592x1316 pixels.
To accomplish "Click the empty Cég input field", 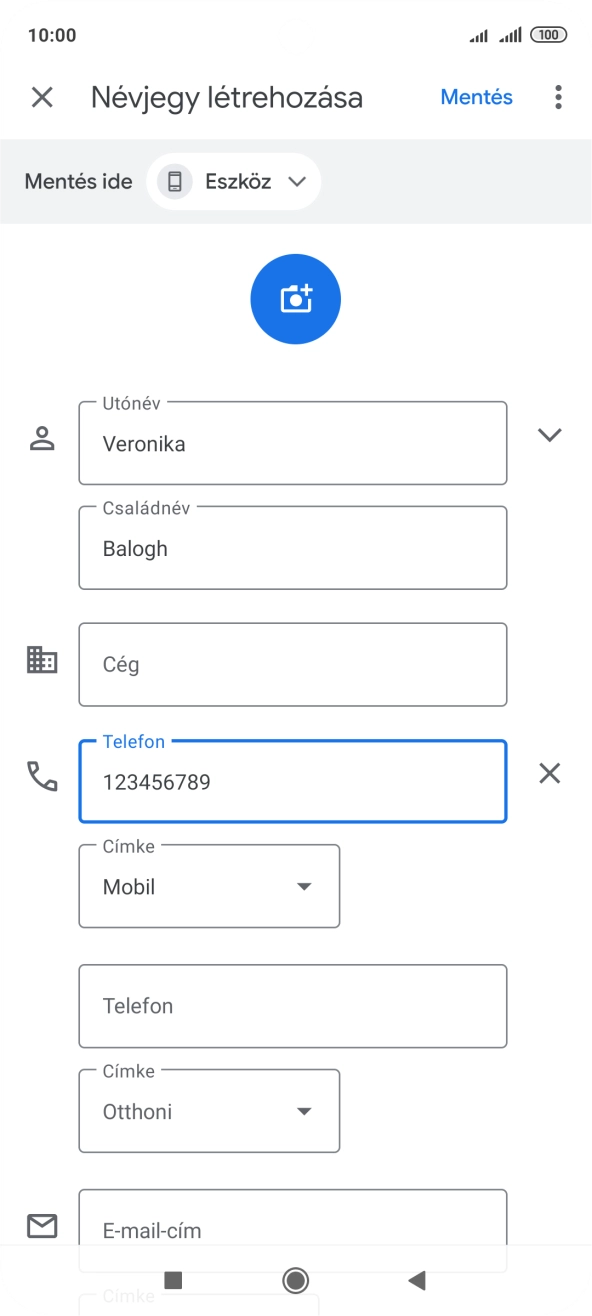I will (292, 664).
